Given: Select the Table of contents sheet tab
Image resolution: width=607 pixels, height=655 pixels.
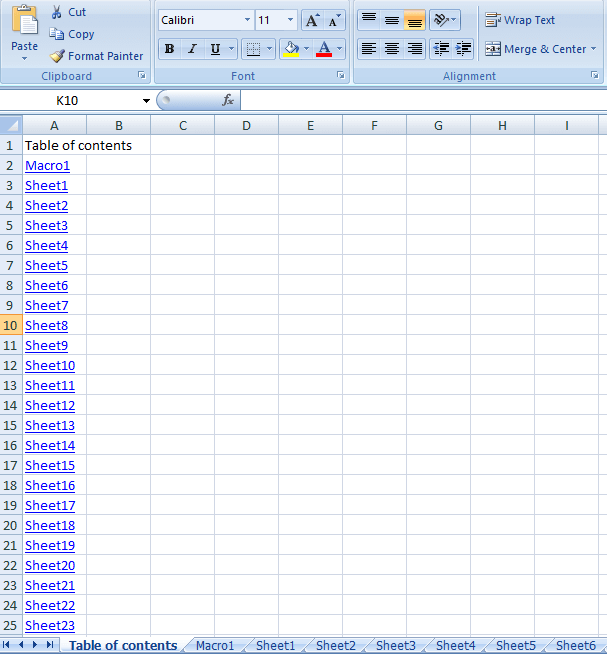Looking at the screenshot, I should coord(123,646).
